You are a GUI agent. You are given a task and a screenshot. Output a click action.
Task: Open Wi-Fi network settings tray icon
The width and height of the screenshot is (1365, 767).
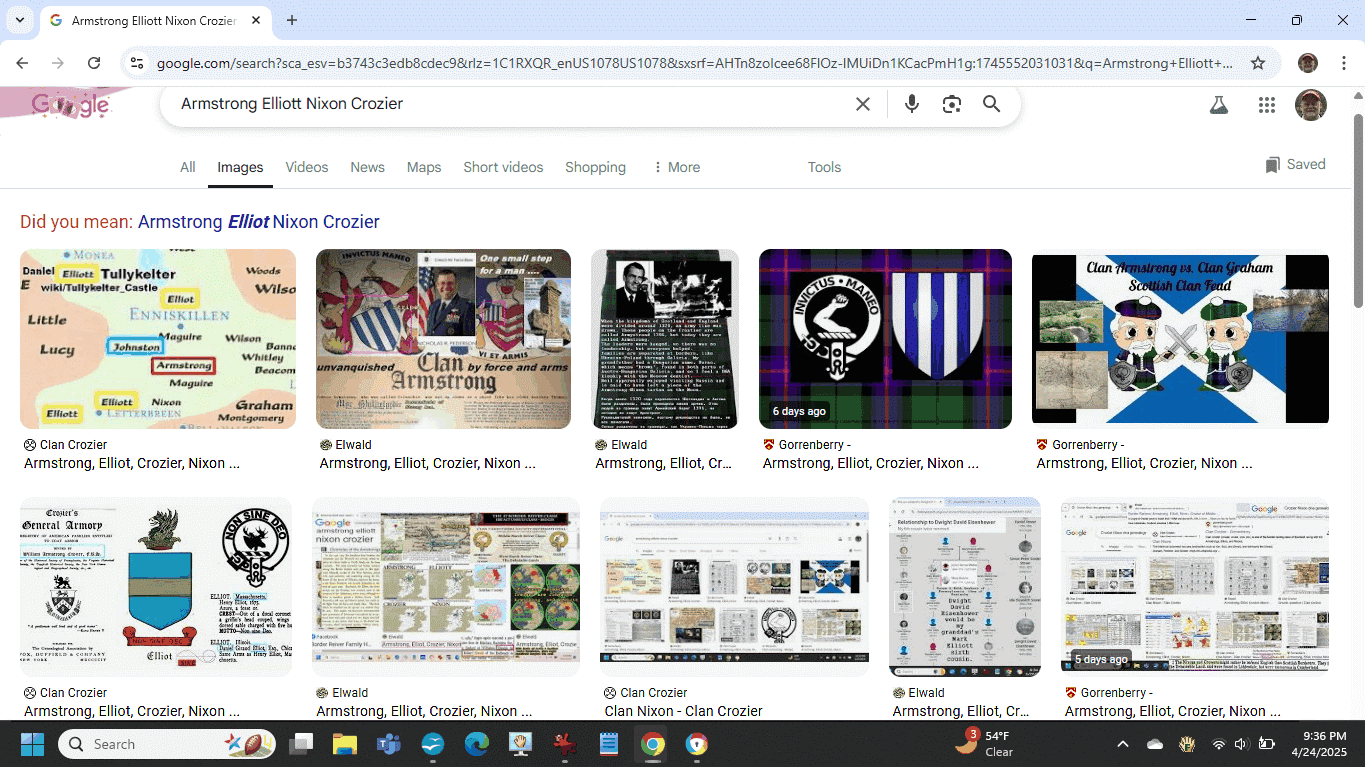(x=1218, y=744)
